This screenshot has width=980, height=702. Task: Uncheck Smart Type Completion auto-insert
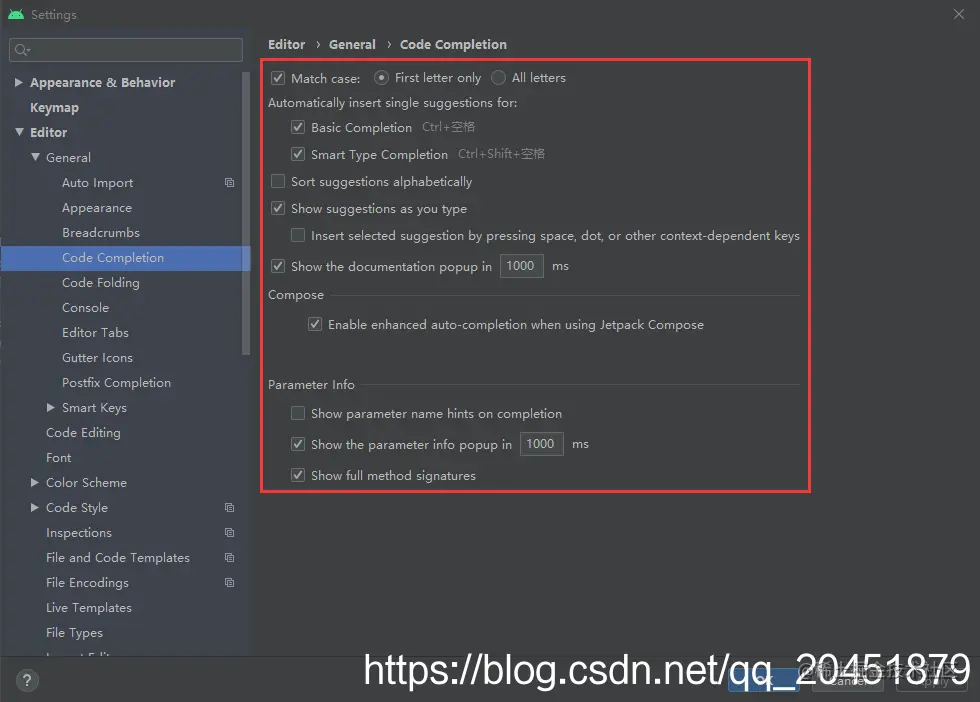(298, 154)
